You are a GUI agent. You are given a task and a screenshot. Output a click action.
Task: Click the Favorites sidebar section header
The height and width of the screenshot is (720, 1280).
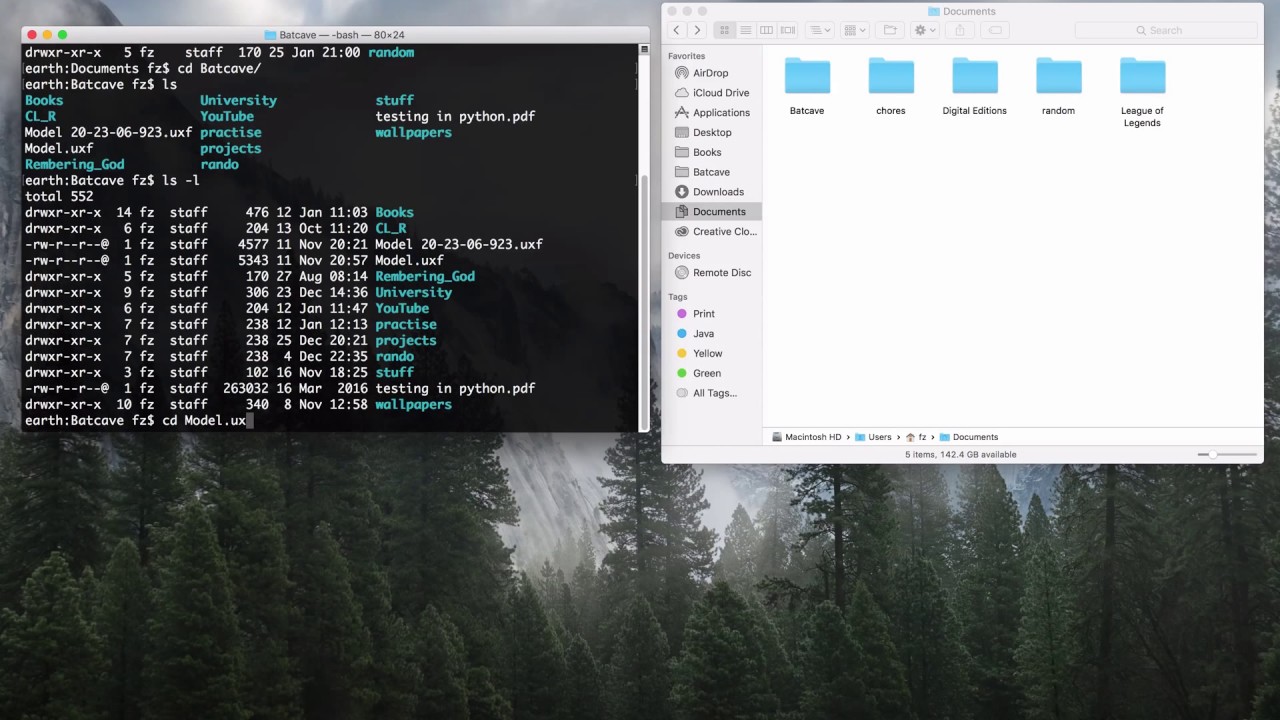[x=687, y=56]
